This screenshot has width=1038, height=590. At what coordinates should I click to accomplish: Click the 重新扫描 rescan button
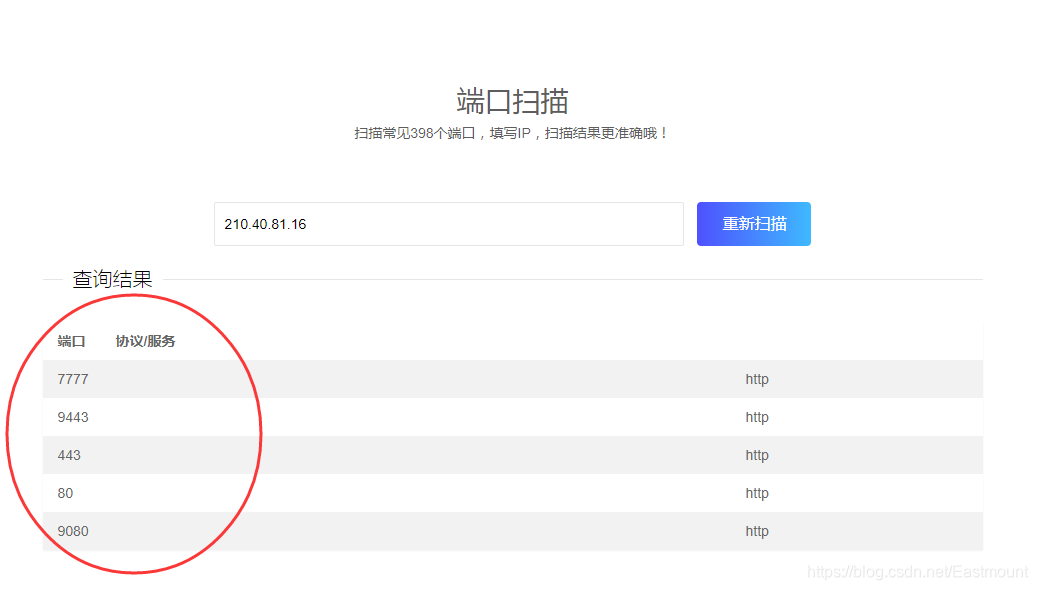[x=753, y=224]
